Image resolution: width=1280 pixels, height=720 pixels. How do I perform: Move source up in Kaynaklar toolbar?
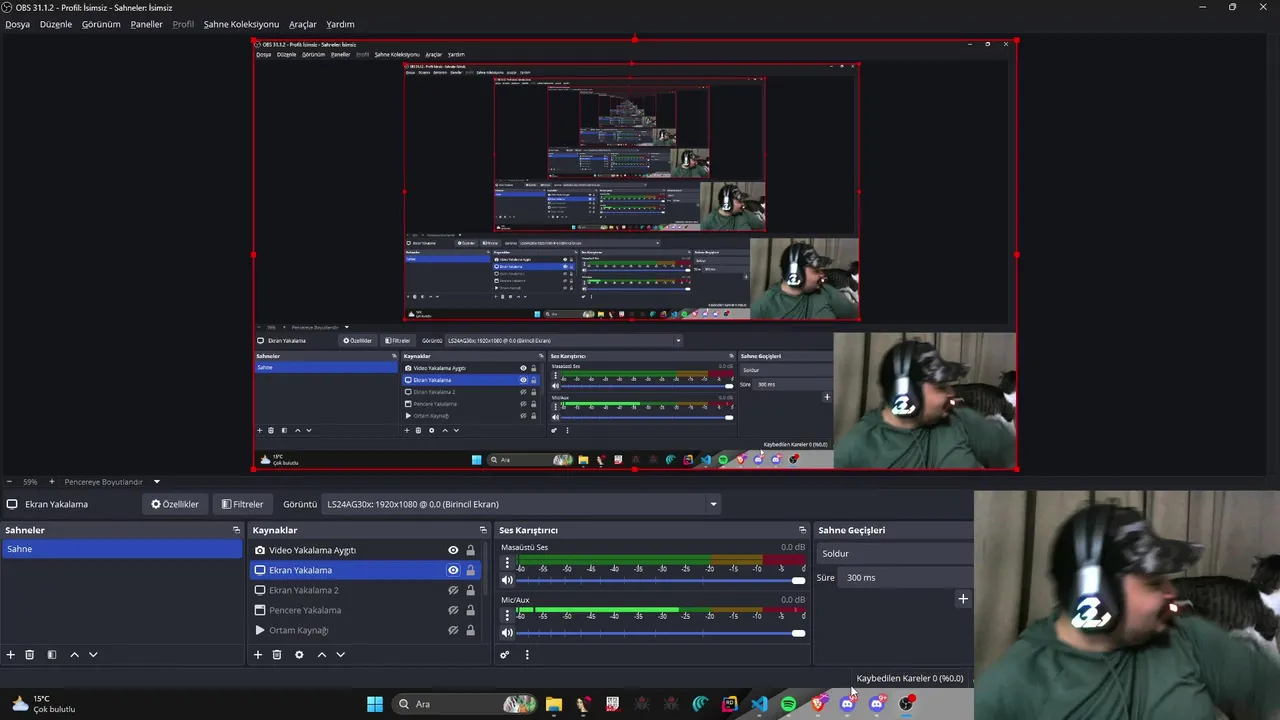tap(321, 655)
